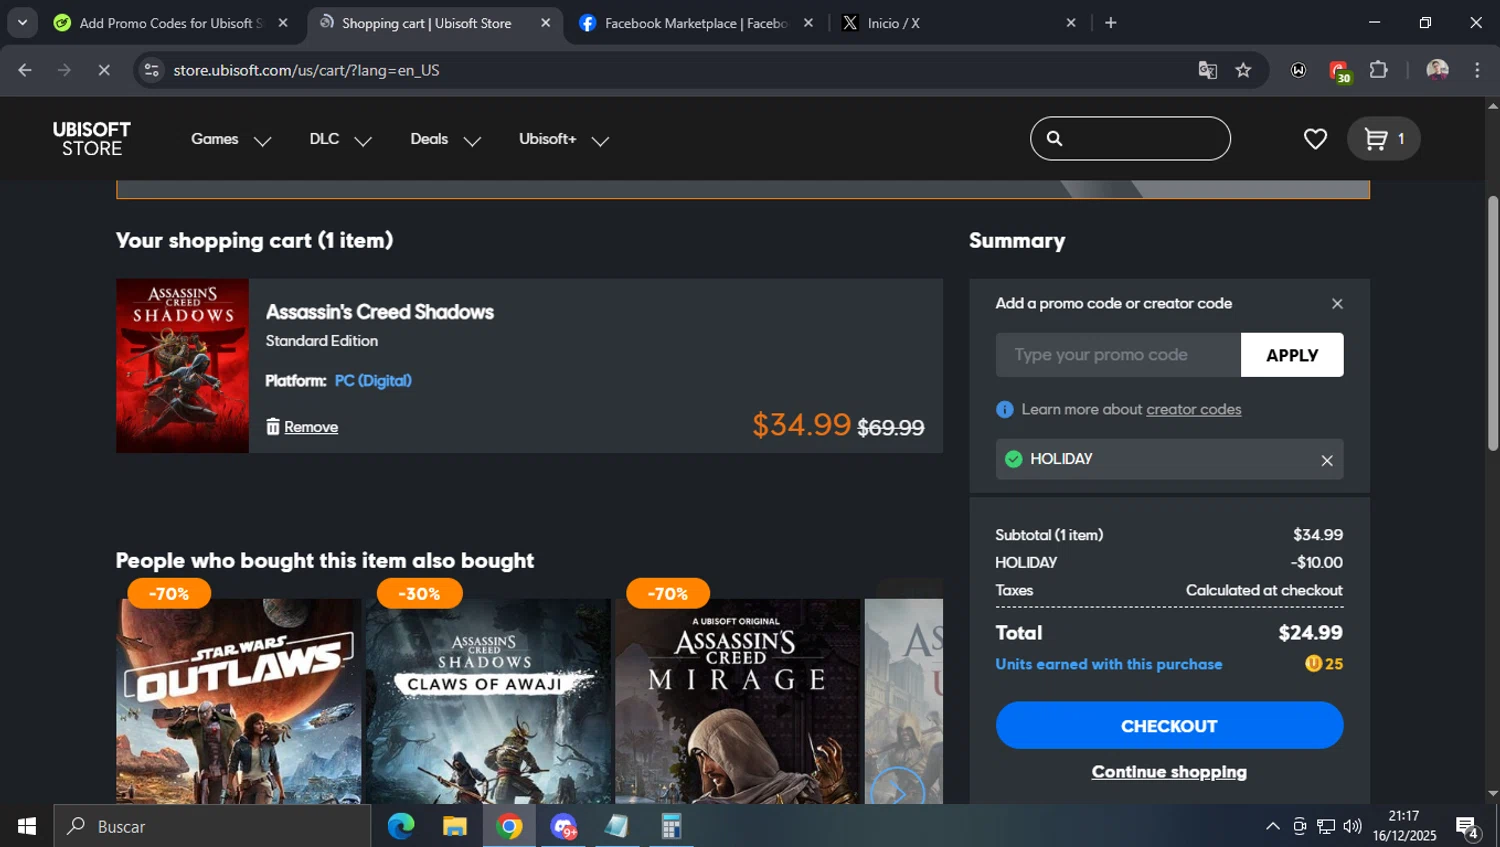Click the CHECKOUT button
Viewport: 1500px width, 847px height.
[x=1169, y=726]
